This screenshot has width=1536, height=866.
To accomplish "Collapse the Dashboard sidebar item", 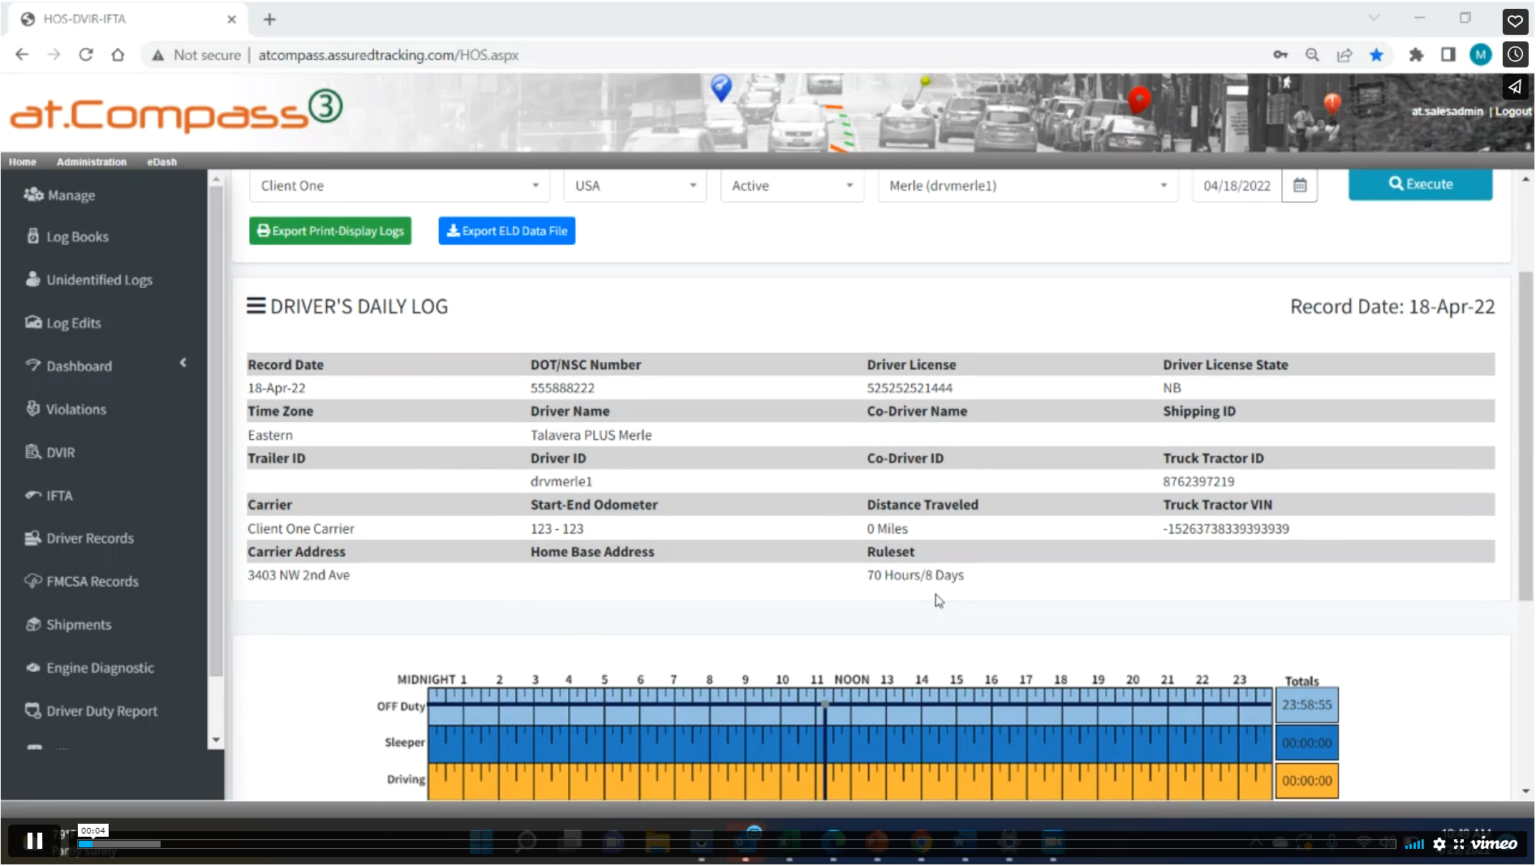I will (183, 364).
